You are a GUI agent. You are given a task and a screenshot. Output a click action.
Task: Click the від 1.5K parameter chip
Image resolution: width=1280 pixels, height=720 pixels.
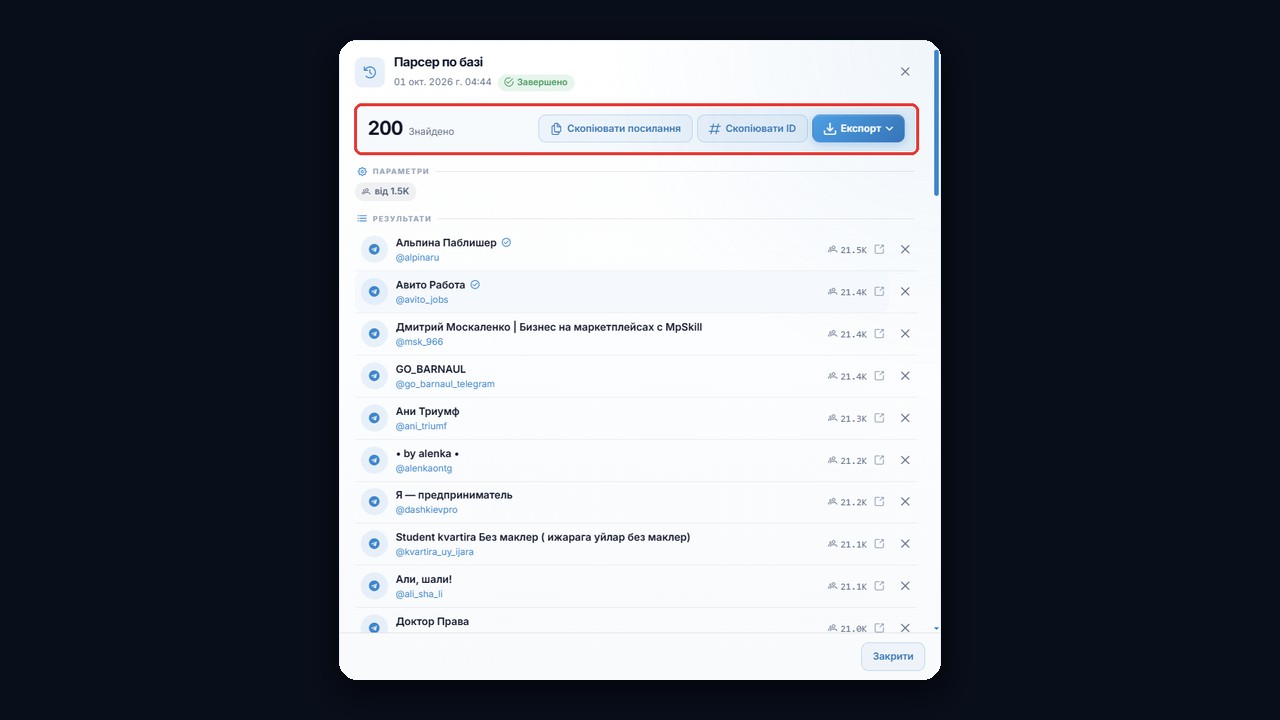pyautogui.click(x=386, y=191)
